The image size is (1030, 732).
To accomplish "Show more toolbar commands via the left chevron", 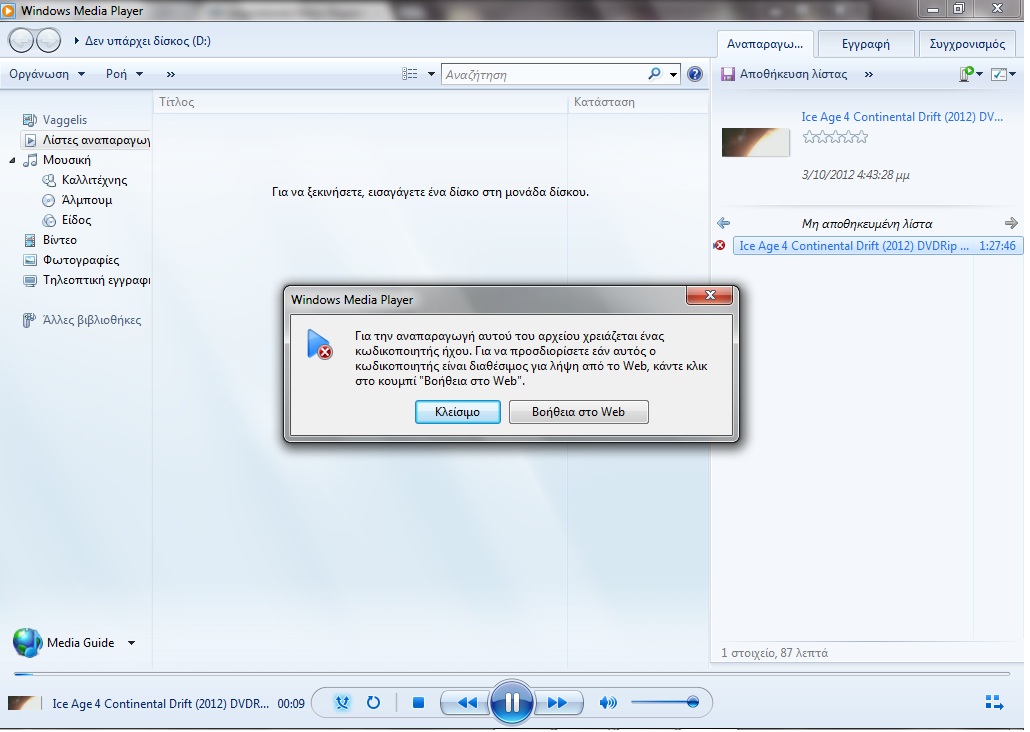I will [x=171, y=74].
